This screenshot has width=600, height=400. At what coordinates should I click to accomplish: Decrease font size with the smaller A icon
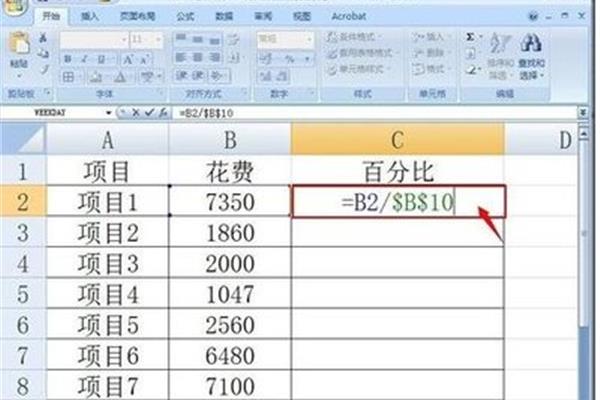[144, 59]
